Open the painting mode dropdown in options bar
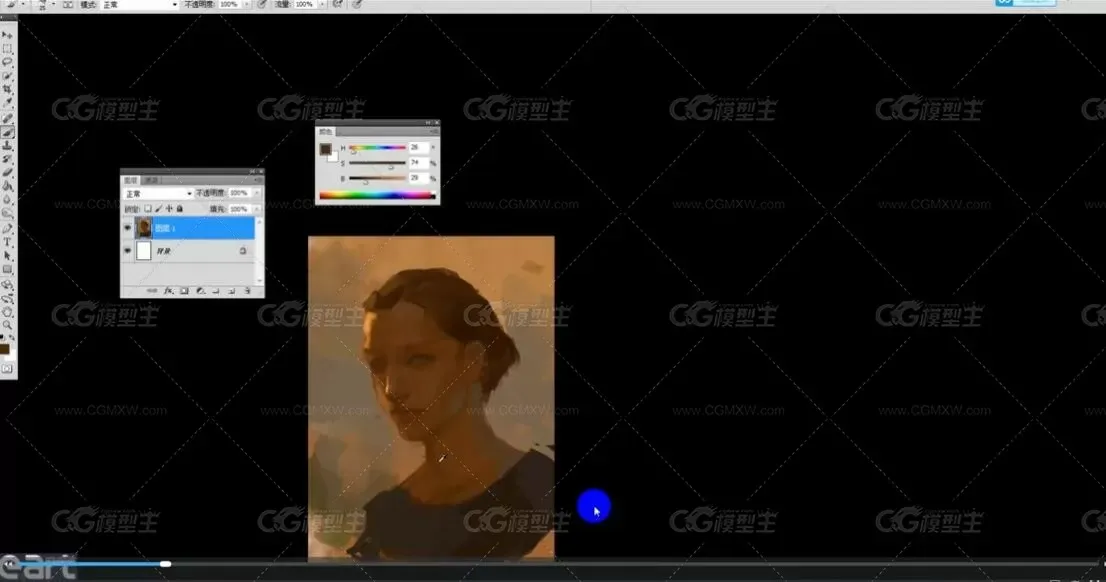The width and height of the screenshot is (1106, 582). 140,4
